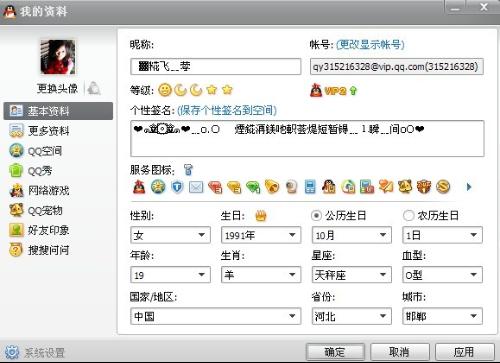Click the birthday crown icon
Viewport: 500px width, 363px height.
(x=261, y=216)
